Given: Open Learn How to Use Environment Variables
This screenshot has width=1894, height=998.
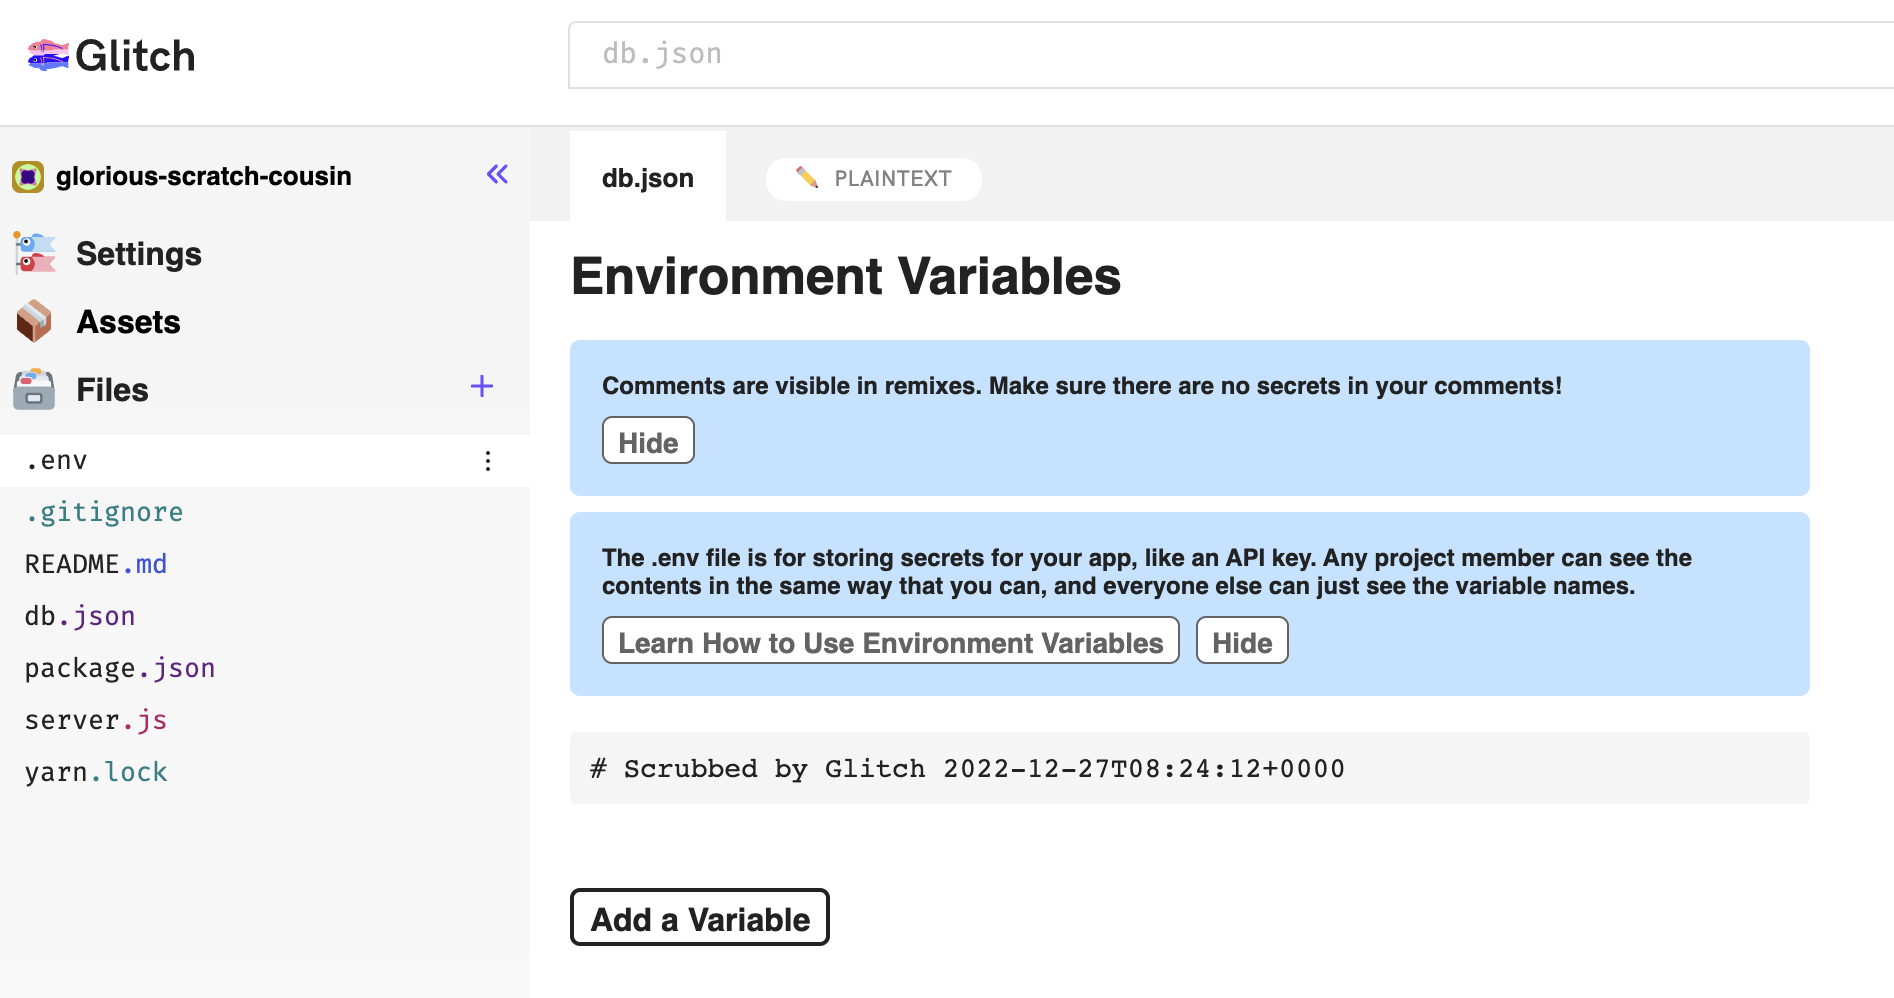Looking at the screenshot, I should click(890, 641).
